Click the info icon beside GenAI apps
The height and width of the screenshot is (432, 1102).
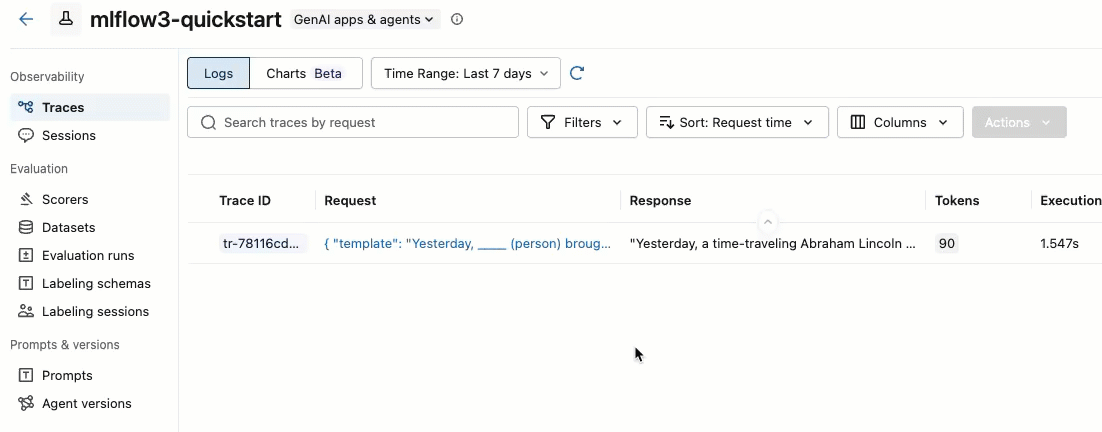click(x=457, y=19)
